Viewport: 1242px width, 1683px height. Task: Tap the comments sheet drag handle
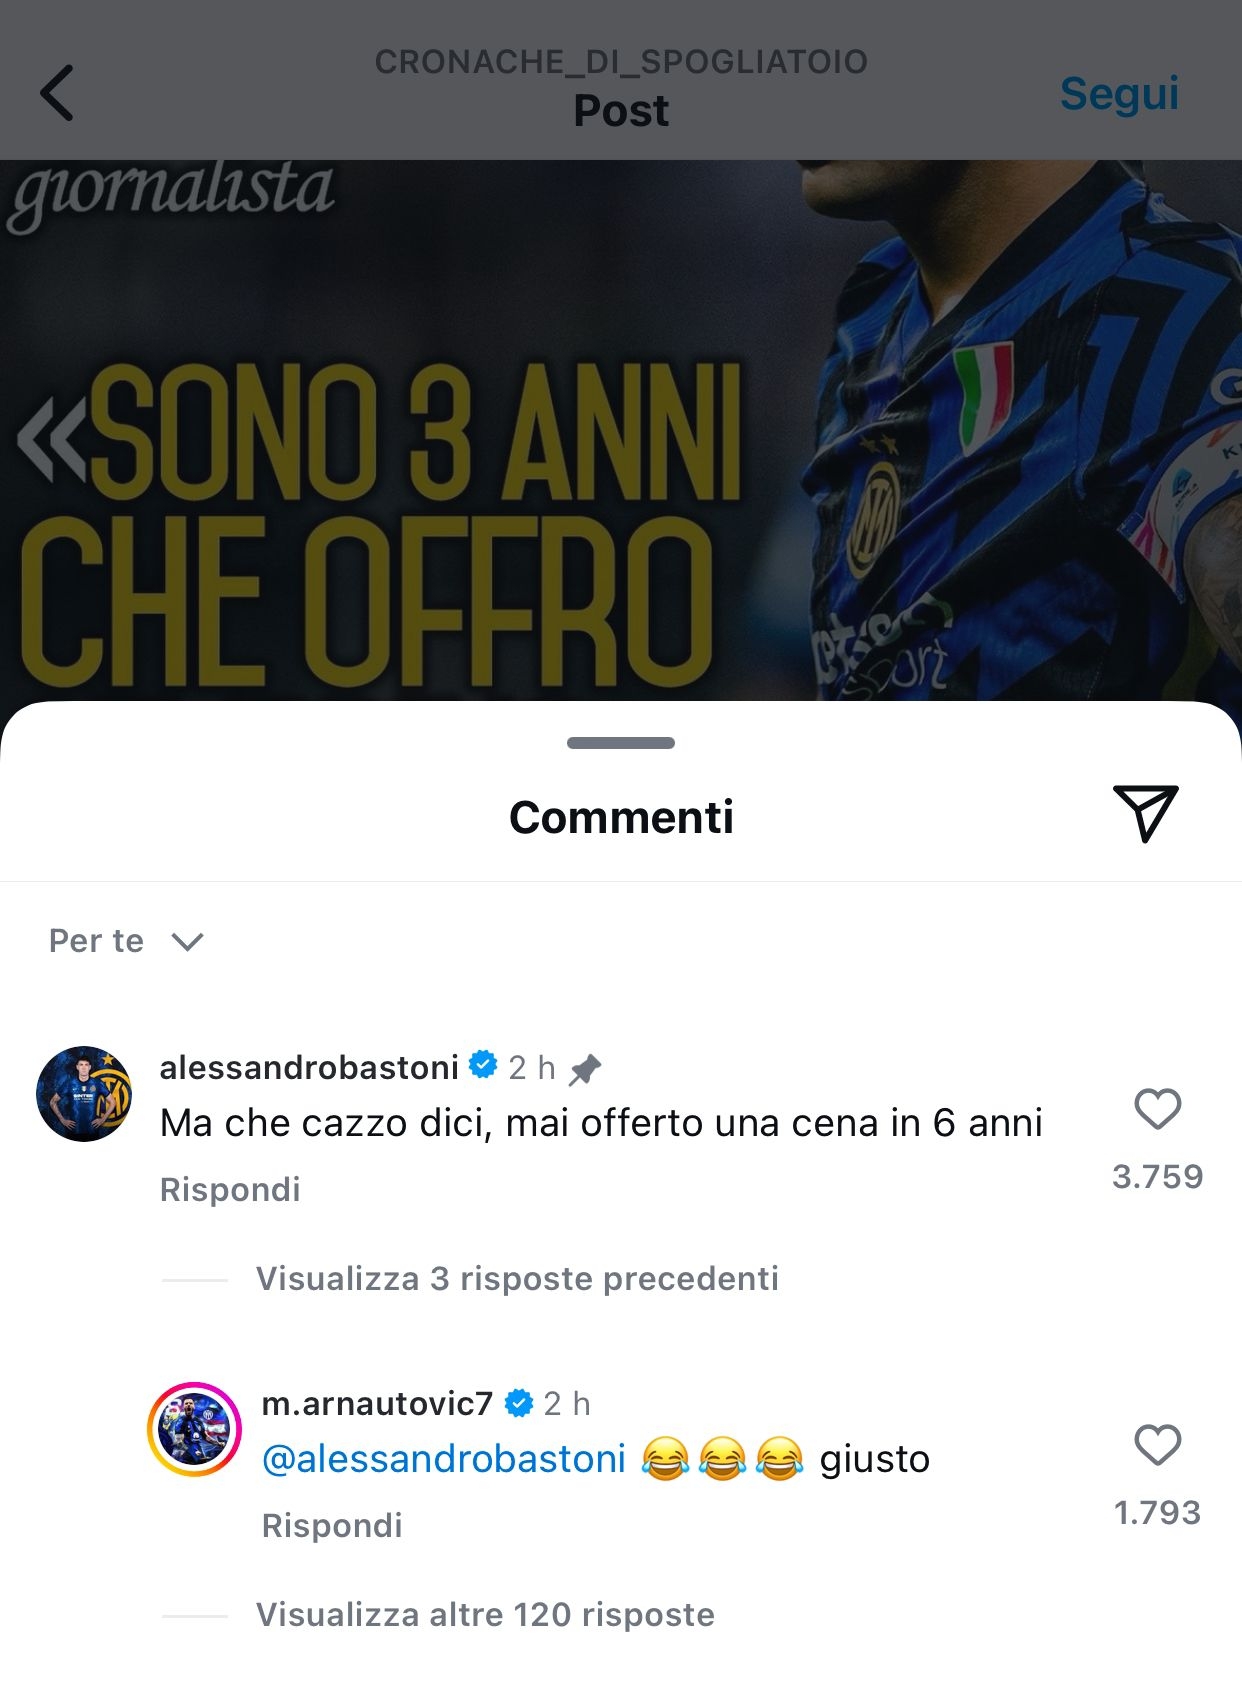coord(621,743)
